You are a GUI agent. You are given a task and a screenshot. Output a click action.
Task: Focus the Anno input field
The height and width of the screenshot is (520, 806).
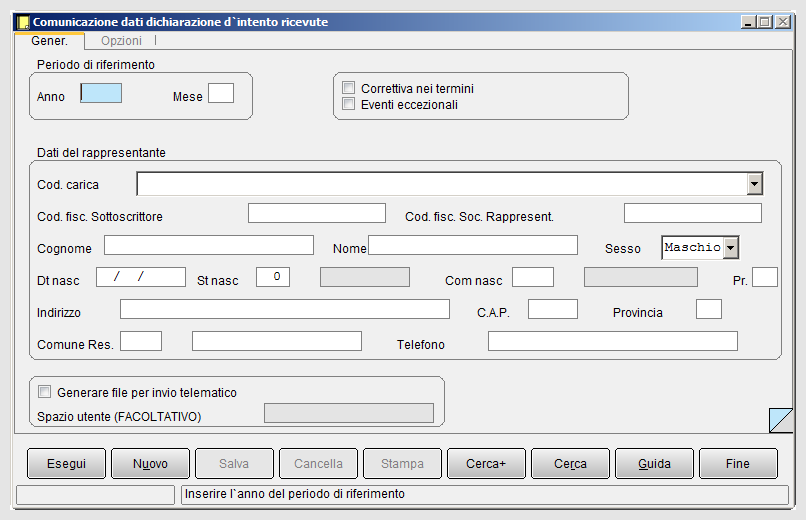(x=101, y=94)
